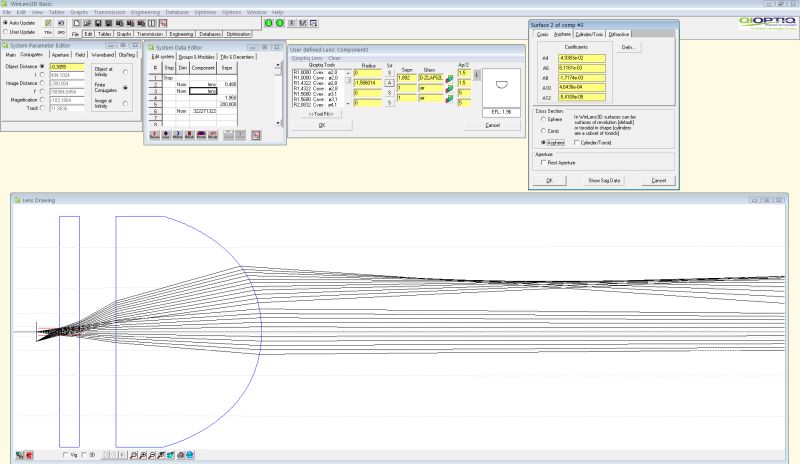Screen dimensions: 800x464
Task: Click the red-framed graph icon in main toolbar
Action: 163,23
